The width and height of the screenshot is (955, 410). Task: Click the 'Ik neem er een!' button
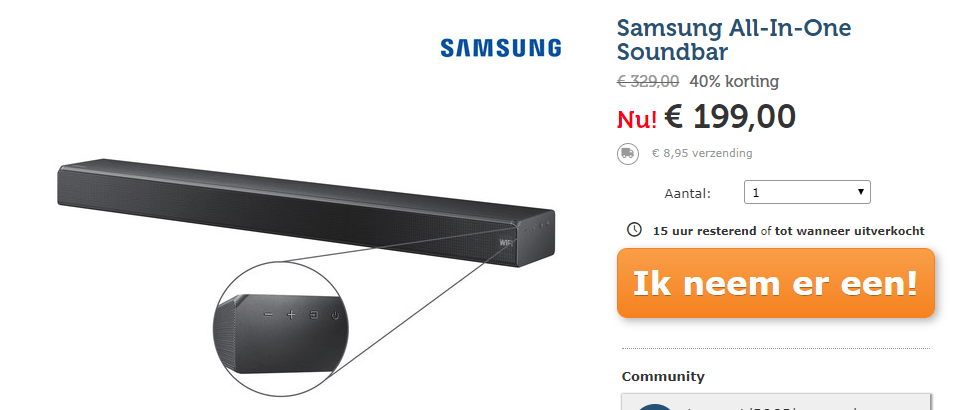pyautogui.click(x=775, y=283)
